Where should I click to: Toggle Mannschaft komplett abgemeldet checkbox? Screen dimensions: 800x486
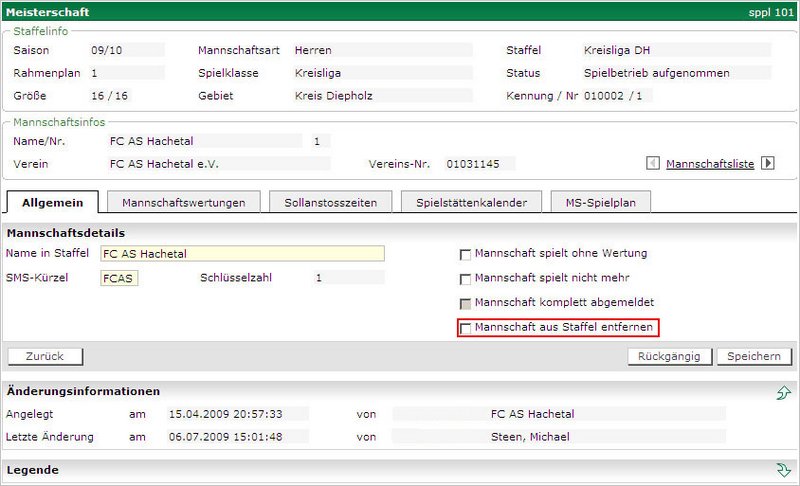(465, 303)
